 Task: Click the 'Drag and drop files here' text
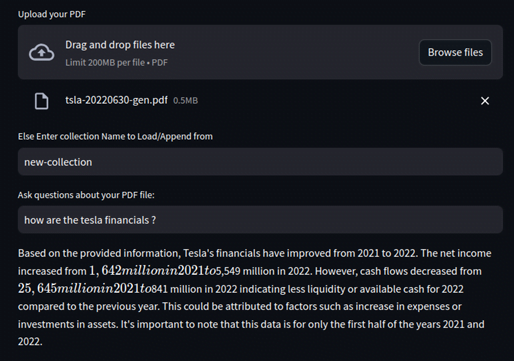(120, 45)
